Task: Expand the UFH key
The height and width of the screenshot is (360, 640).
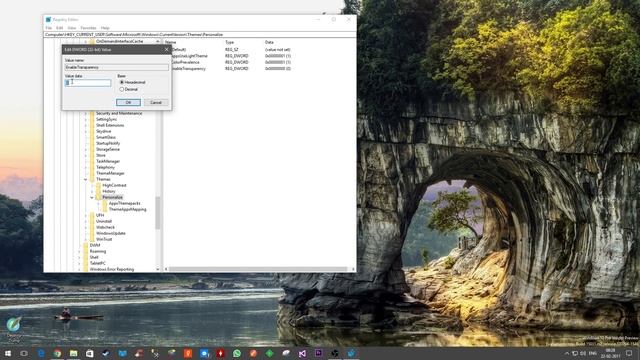Action: (x=86, y=215)
